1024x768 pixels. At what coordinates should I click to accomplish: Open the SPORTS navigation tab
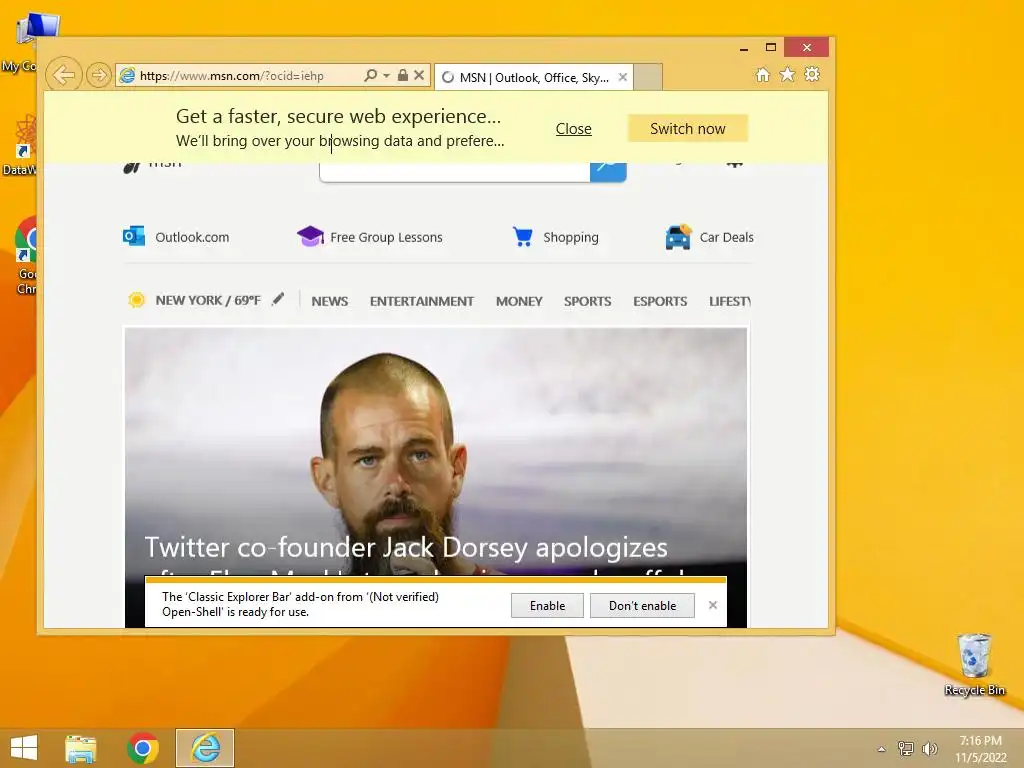pos(588,301)
